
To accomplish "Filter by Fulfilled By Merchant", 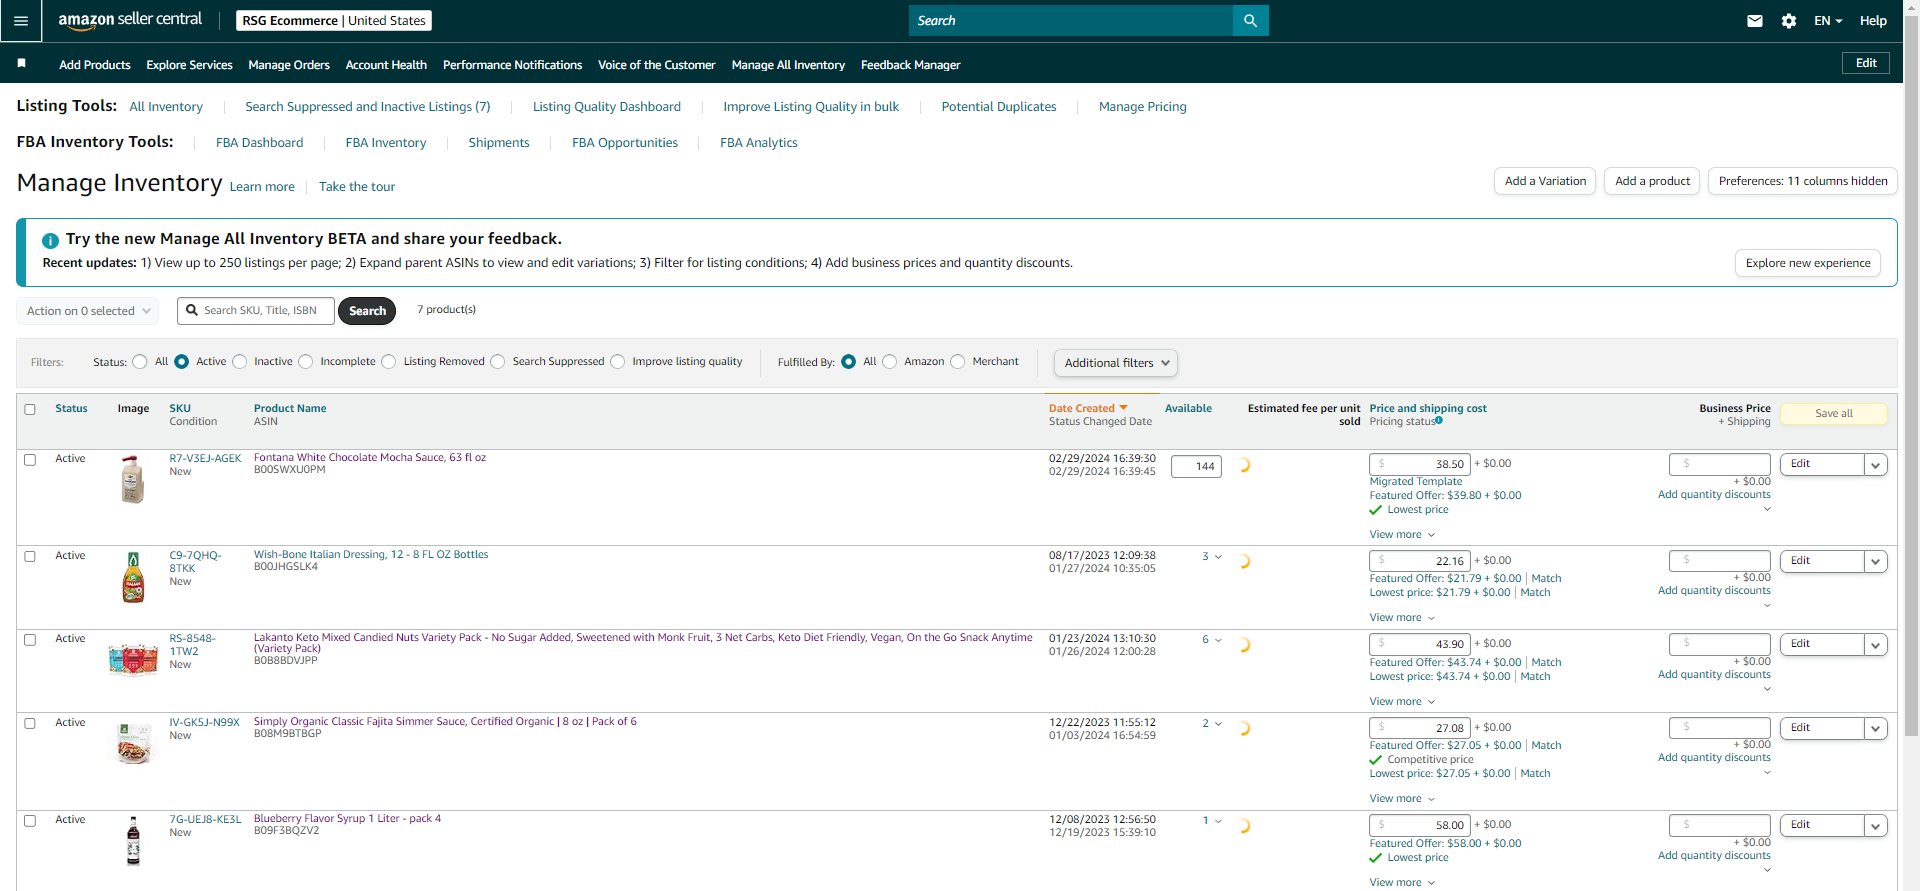I will [958, 362].
